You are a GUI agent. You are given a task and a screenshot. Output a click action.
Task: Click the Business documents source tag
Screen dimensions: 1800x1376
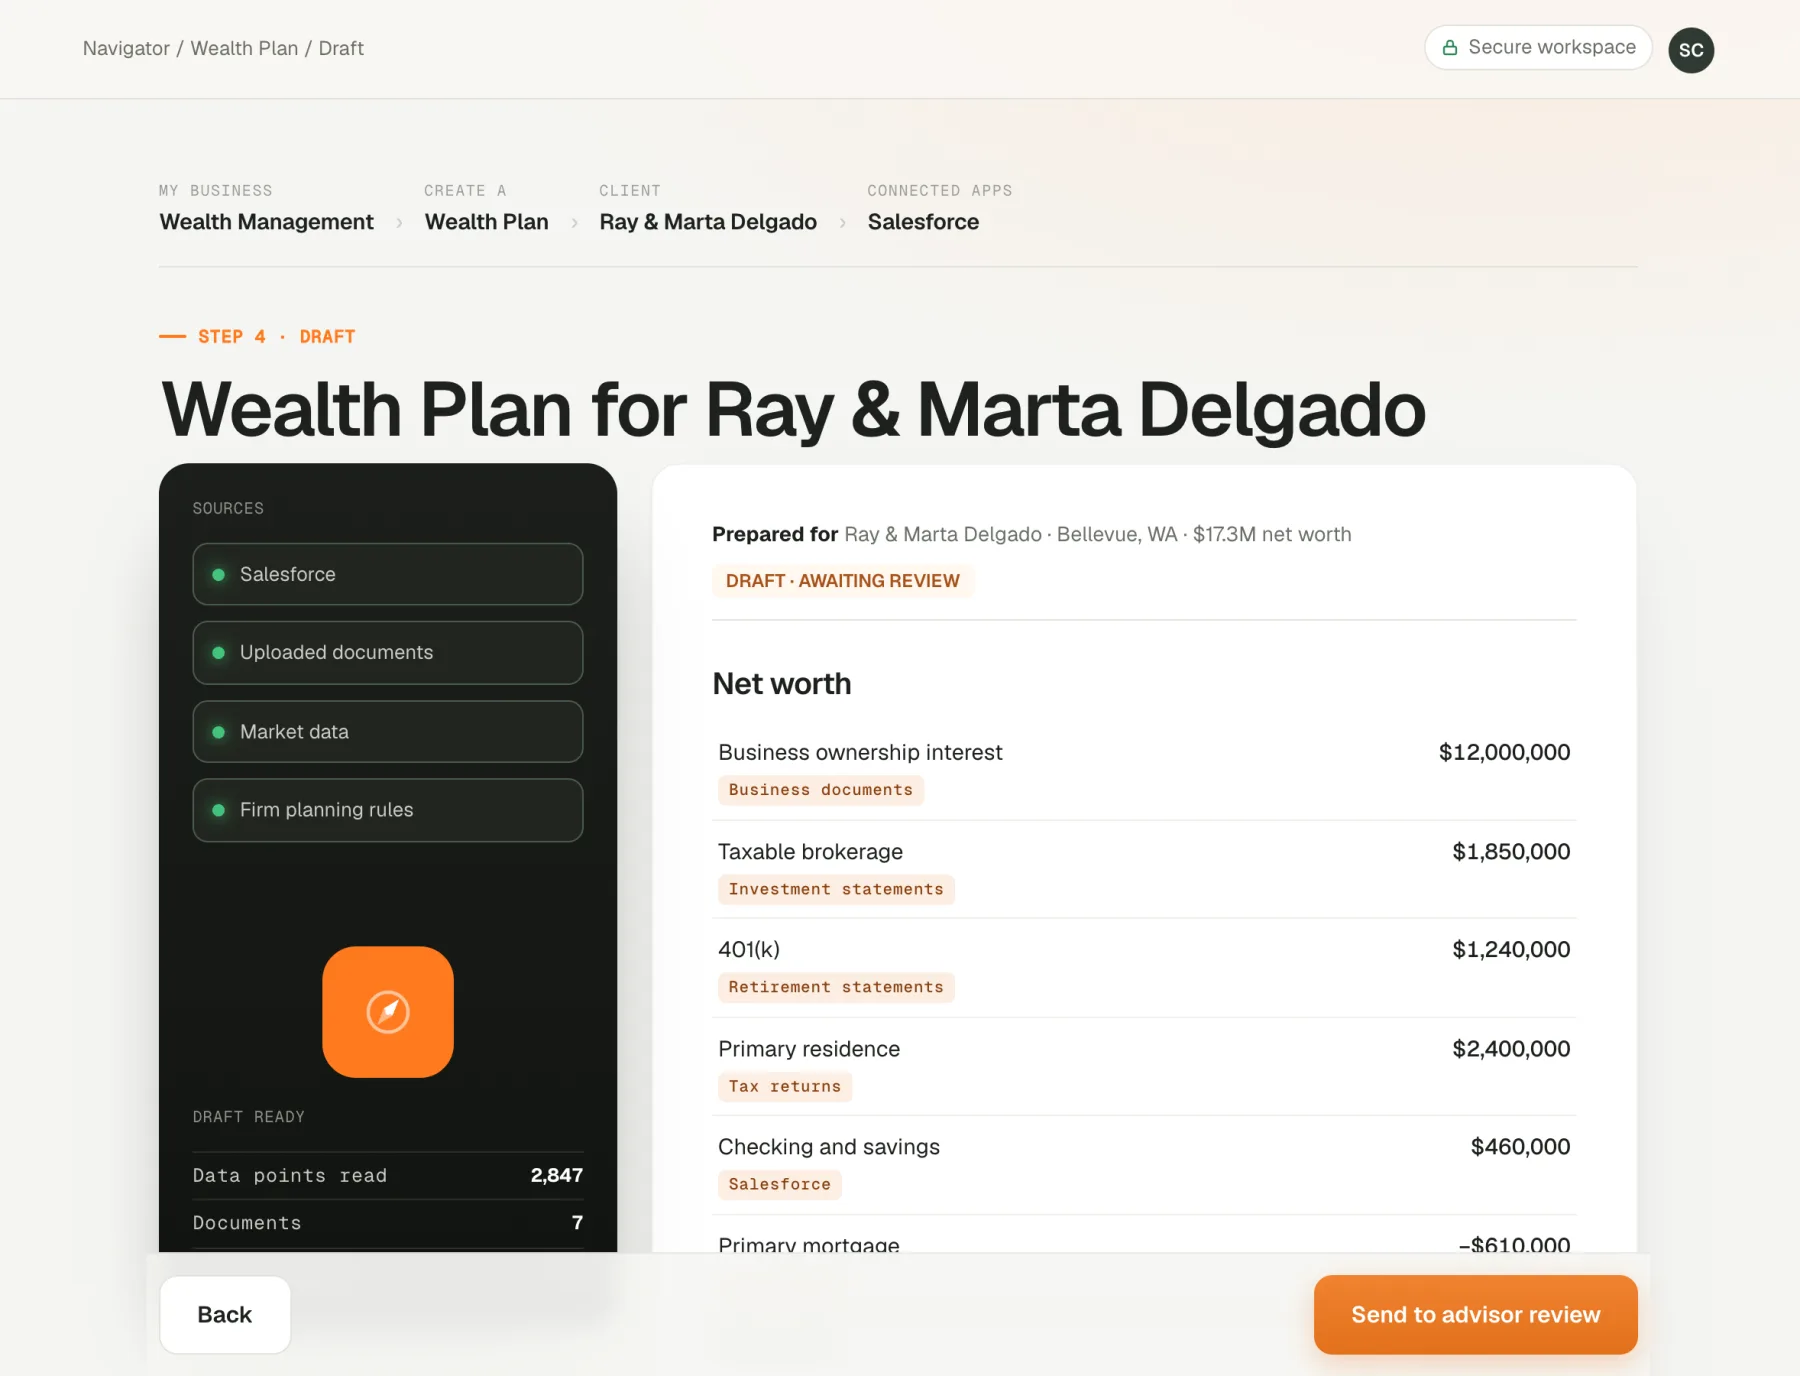(820, 790)
